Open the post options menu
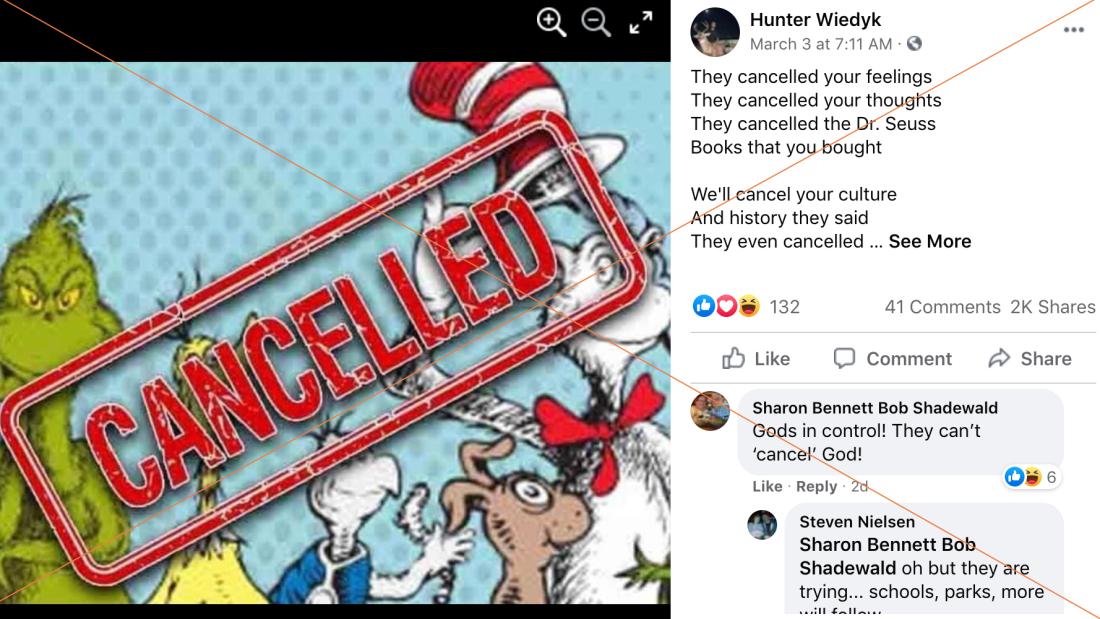1100x619 pixels. pyautogui.click(x=1074, y=29)
